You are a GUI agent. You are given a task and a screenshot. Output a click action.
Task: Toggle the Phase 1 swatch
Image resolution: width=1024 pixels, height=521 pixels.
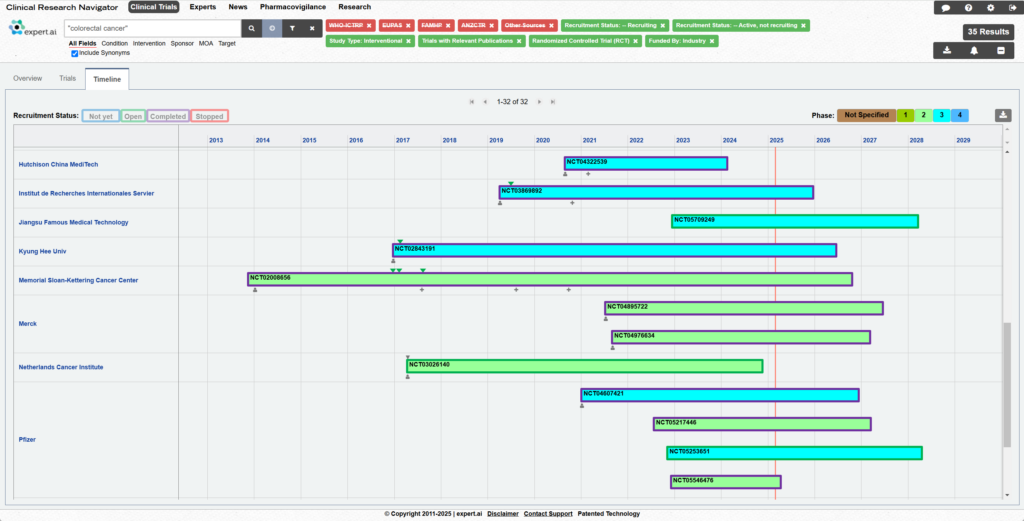[x=905, y=115]
